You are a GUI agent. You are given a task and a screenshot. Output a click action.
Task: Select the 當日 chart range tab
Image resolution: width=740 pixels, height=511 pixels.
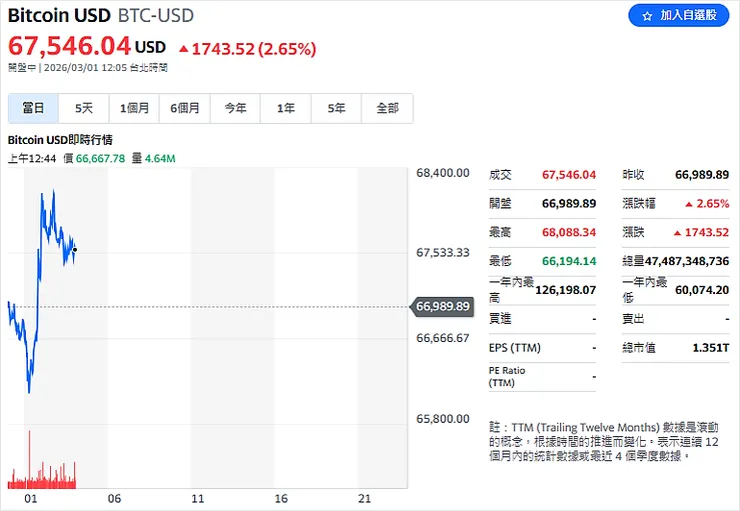pyautogui.click(x=34, y=109)
